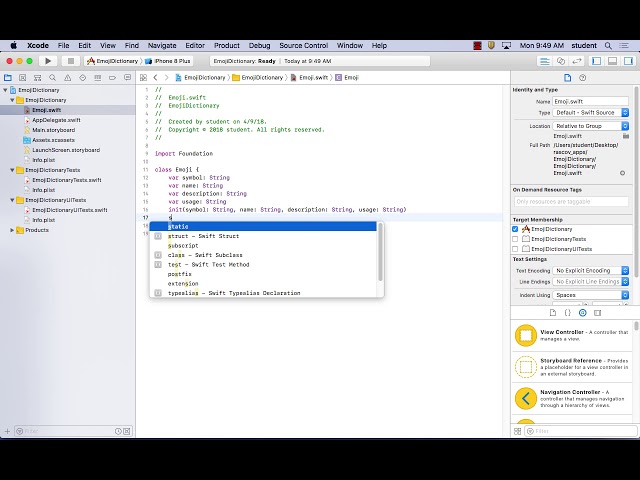The image size is (640, 480).
Task: Collapse the EmojiDictionary project root
Action: click(5, 90)
